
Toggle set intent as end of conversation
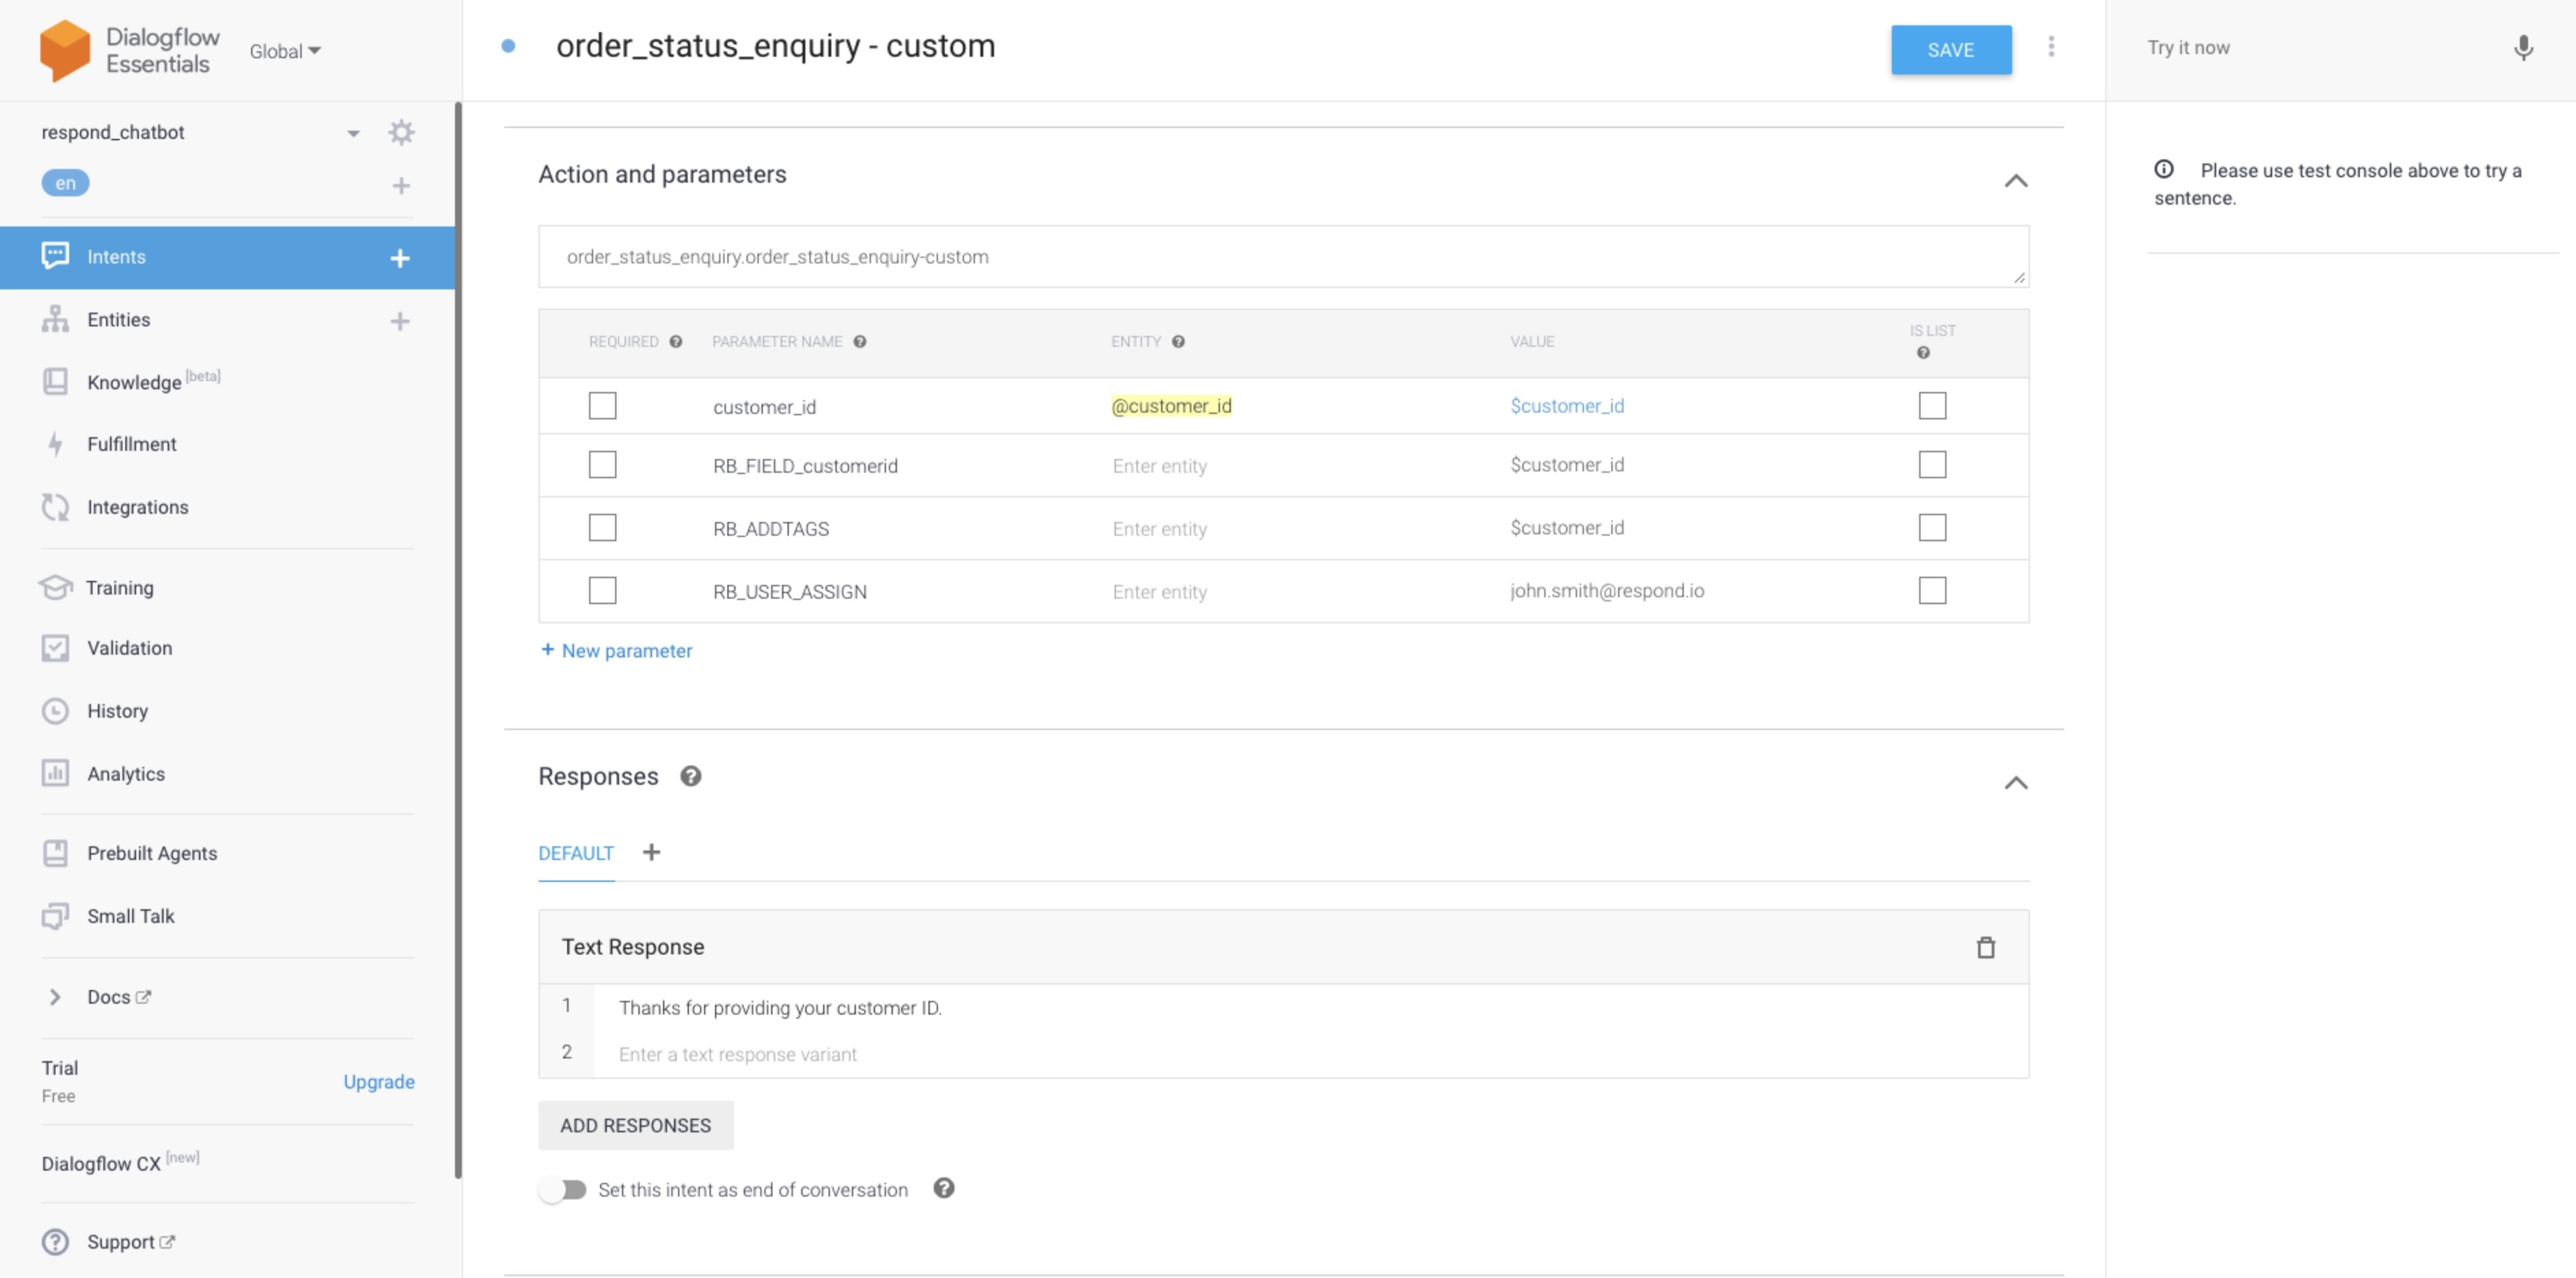563,1189
